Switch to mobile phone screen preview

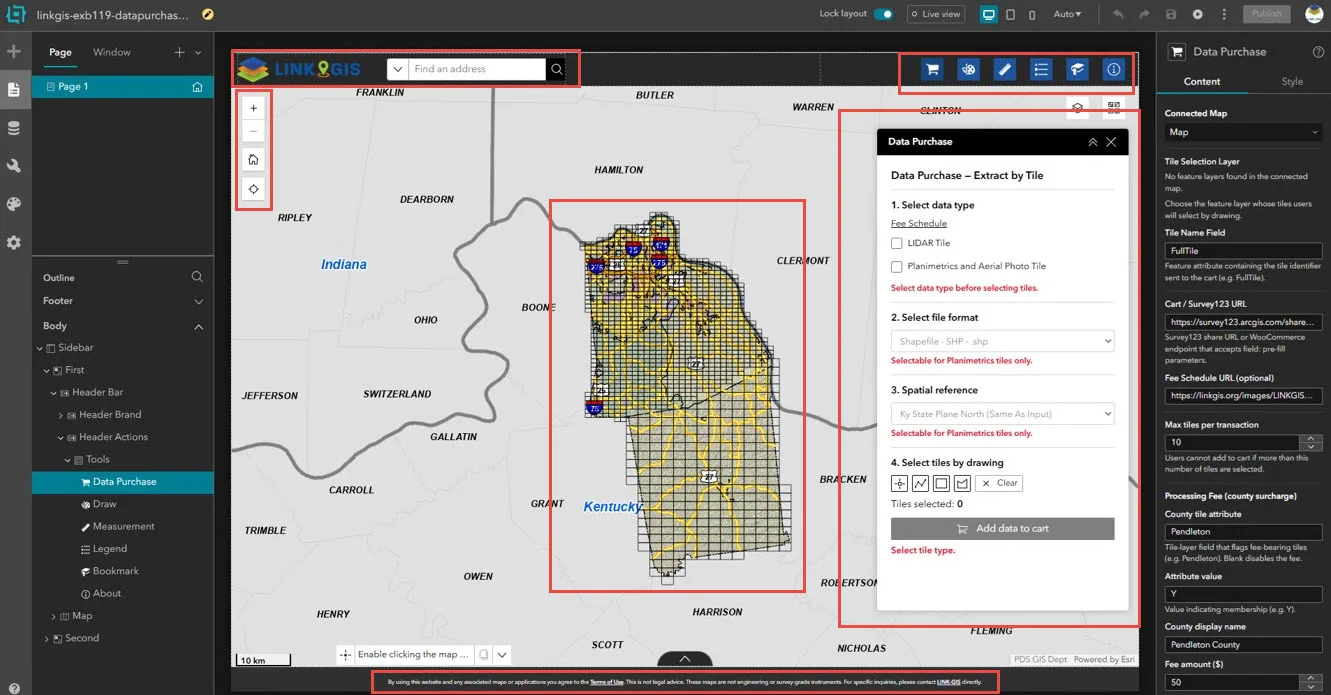[x=1031, y=14]
